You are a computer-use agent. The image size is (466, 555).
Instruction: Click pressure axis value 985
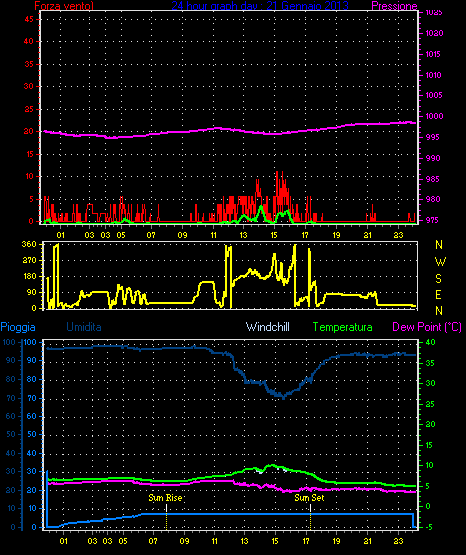tap(433, 179)
